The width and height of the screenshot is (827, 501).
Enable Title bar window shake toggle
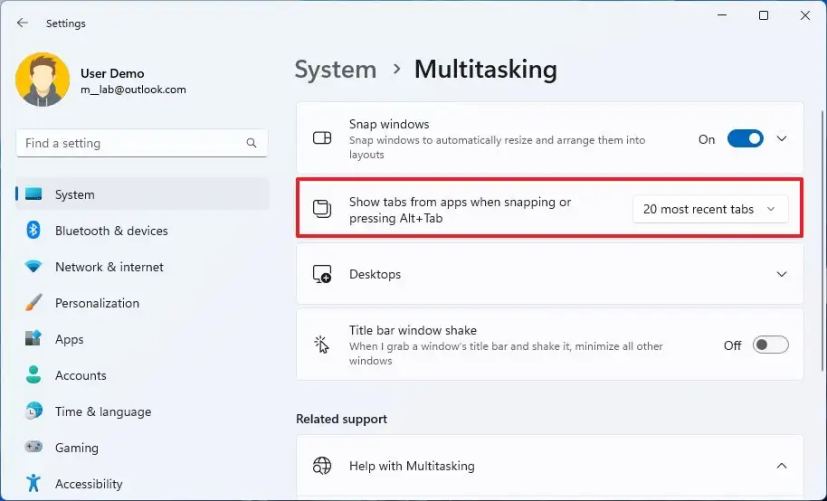(x=770, y=345)
